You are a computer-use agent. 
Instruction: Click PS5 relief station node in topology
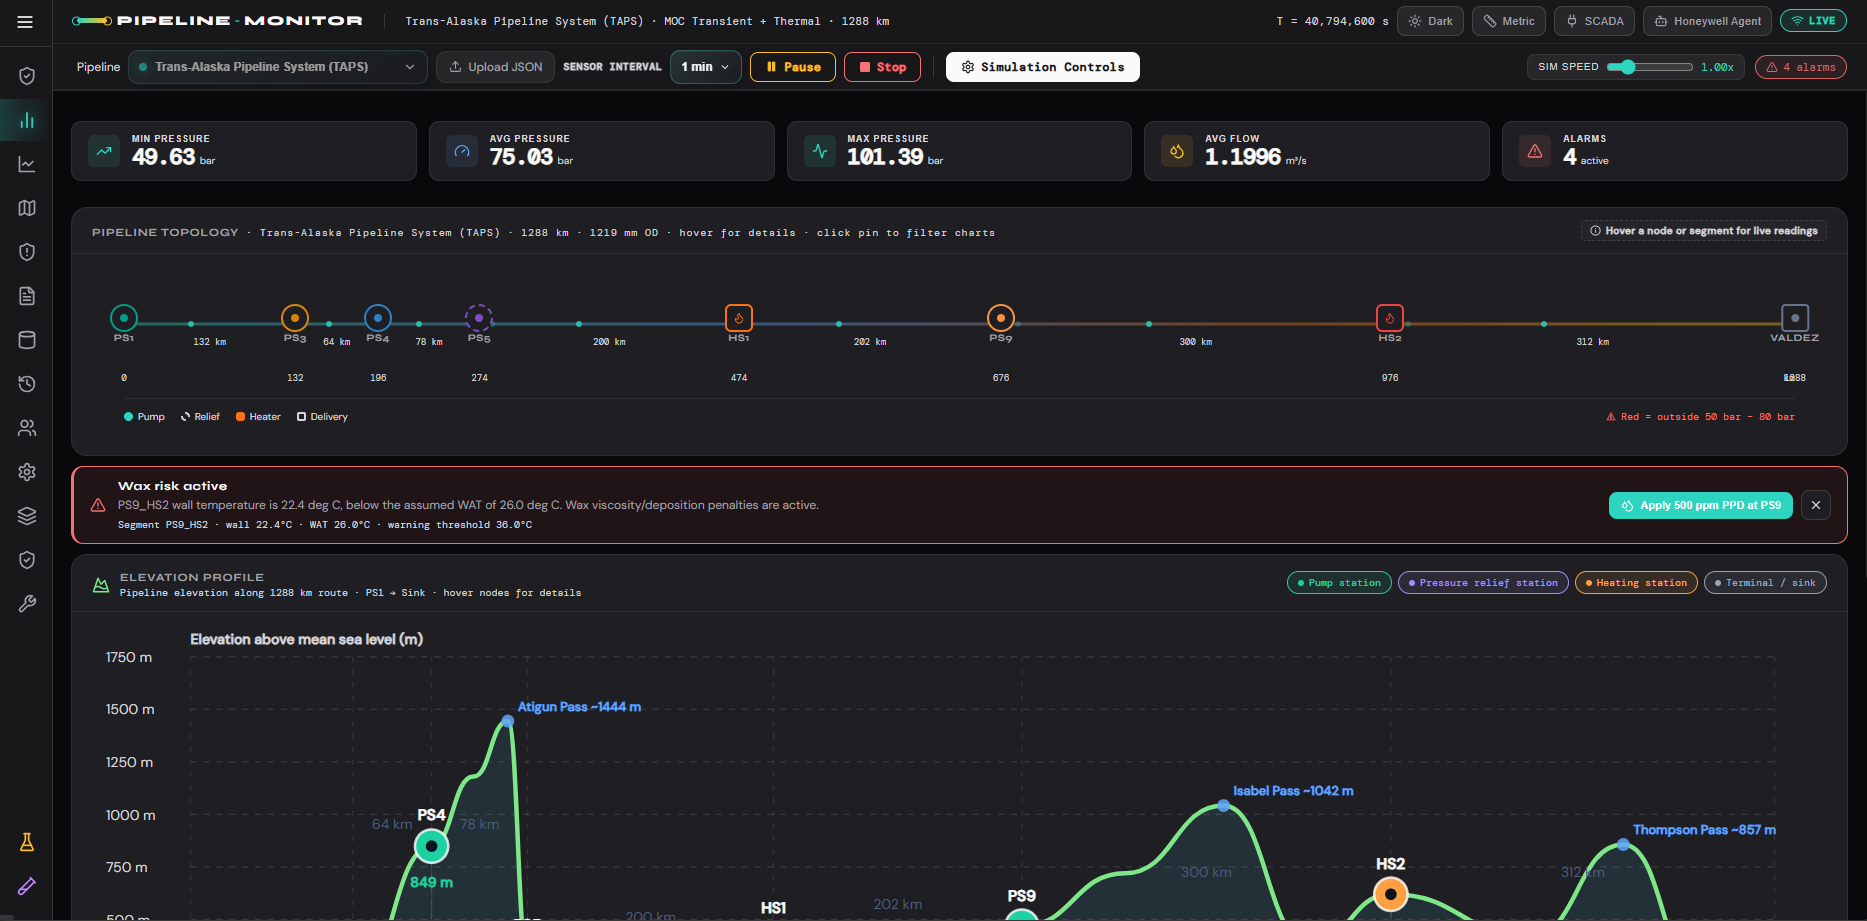(x=479, y=318)
